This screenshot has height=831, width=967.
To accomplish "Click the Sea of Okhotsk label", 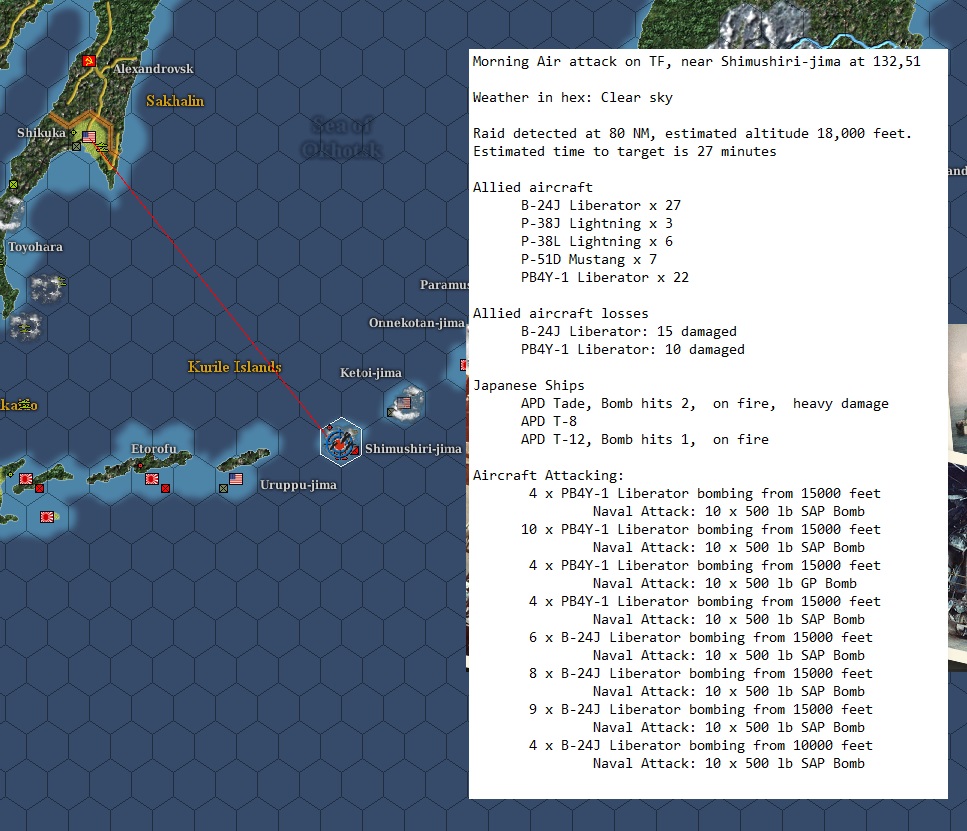I will (342, 137).
